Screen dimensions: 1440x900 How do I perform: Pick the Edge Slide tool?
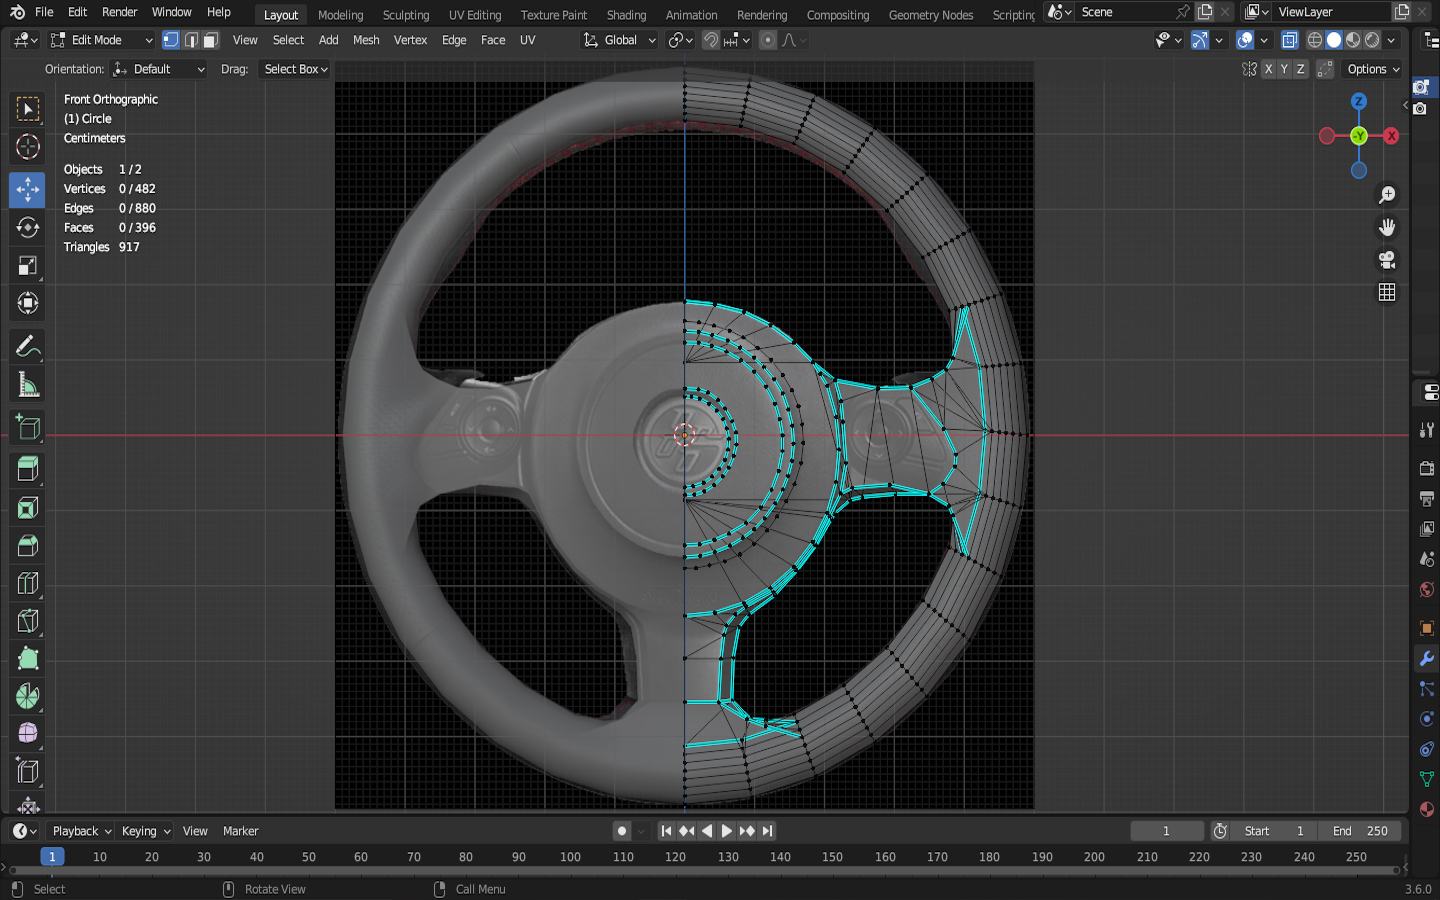28,773
